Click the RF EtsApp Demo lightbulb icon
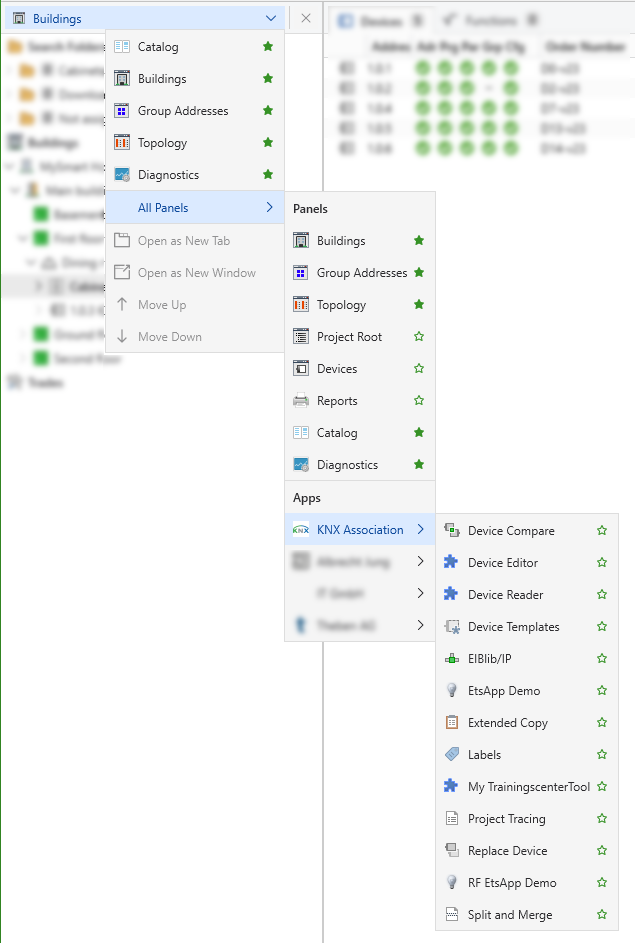Screen dimensions: 635x943 coord(452,882)
